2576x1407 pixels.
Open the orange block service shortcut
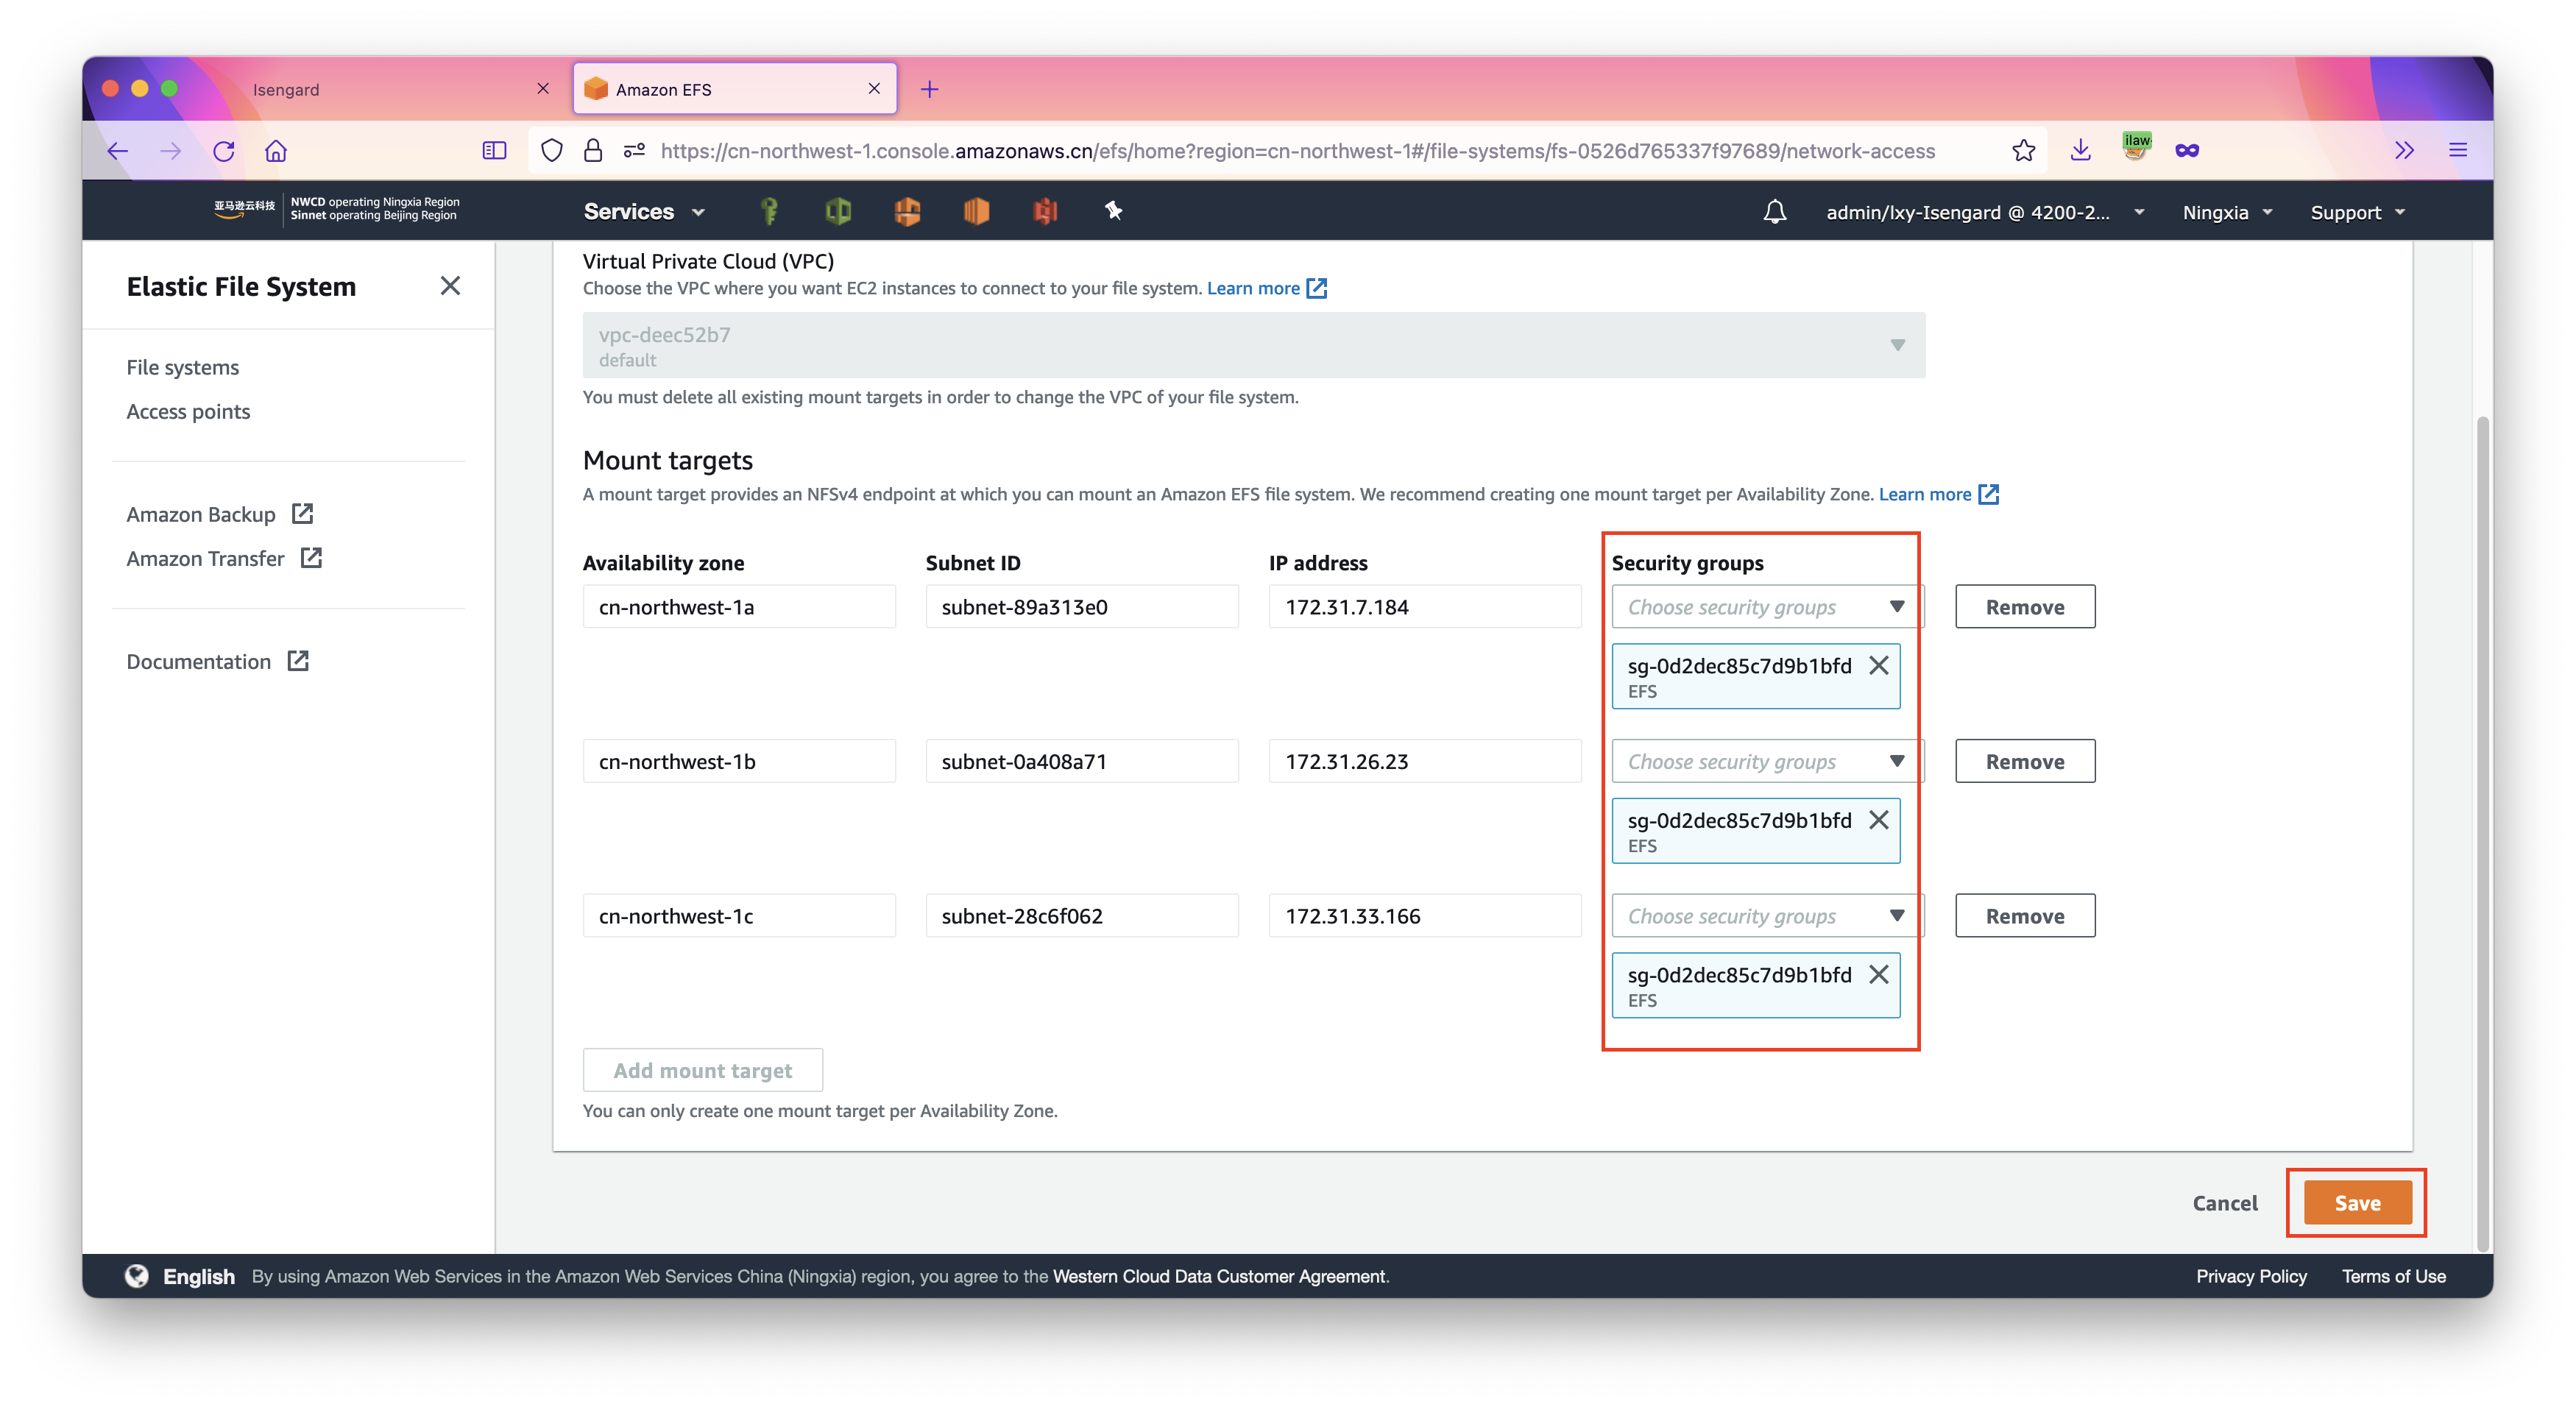(x=976, y=211)
